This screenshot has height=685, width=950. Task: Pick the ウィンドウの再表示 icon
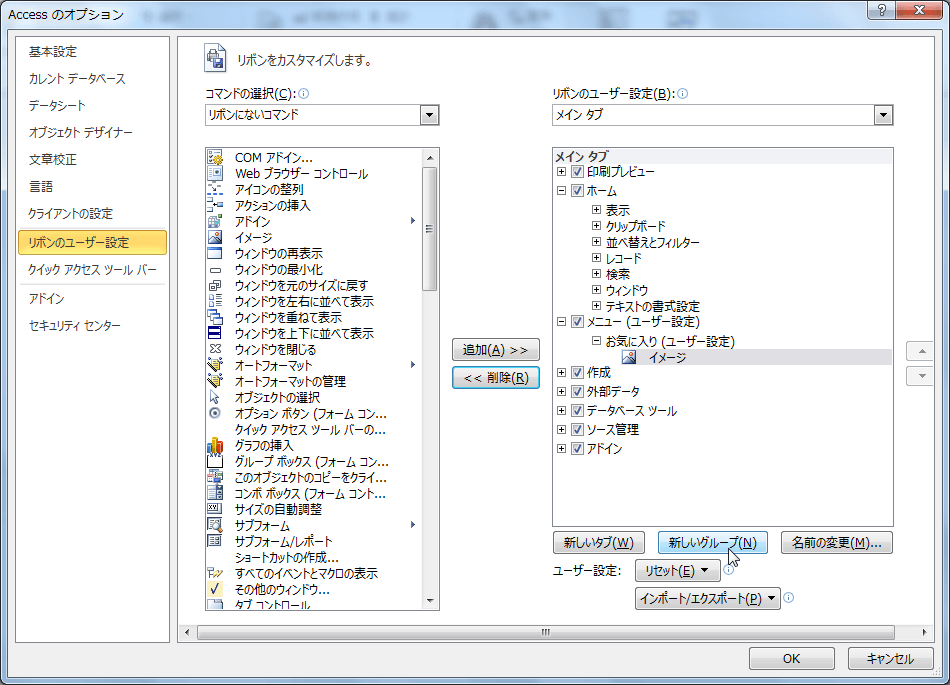click(x=215, y=253)
